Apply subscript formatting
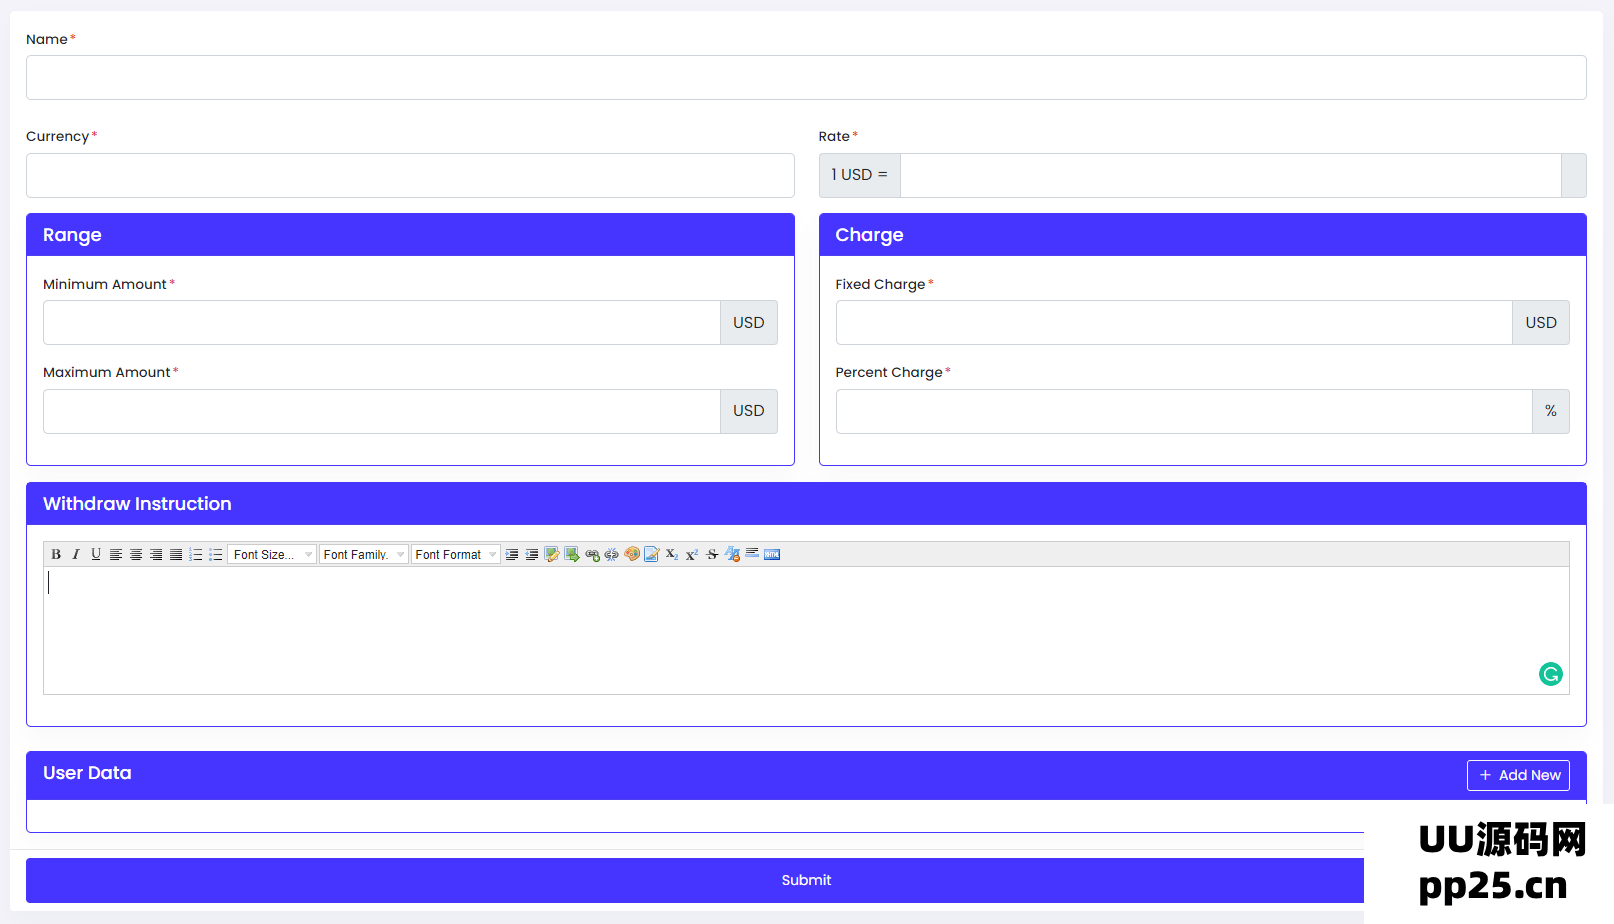This screenshot has height=924, width=1614. click(672, 554)
